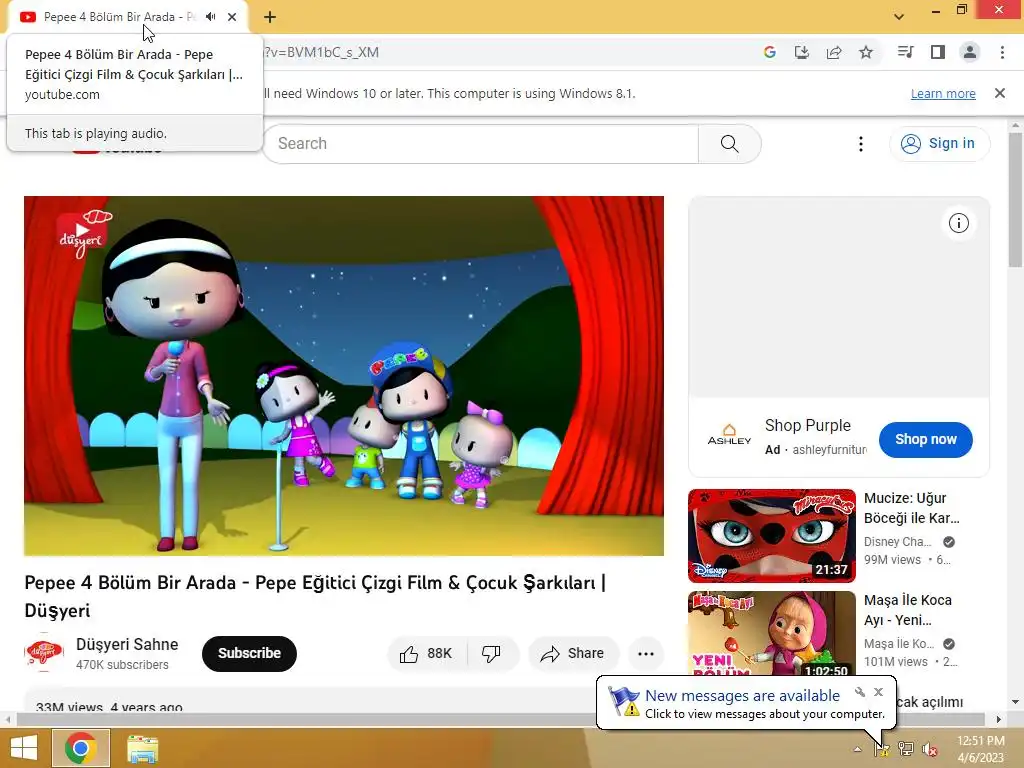This screenshot has width=1024, height=768.
Task: Close the New messages balloon
Action: pos(878,692)
